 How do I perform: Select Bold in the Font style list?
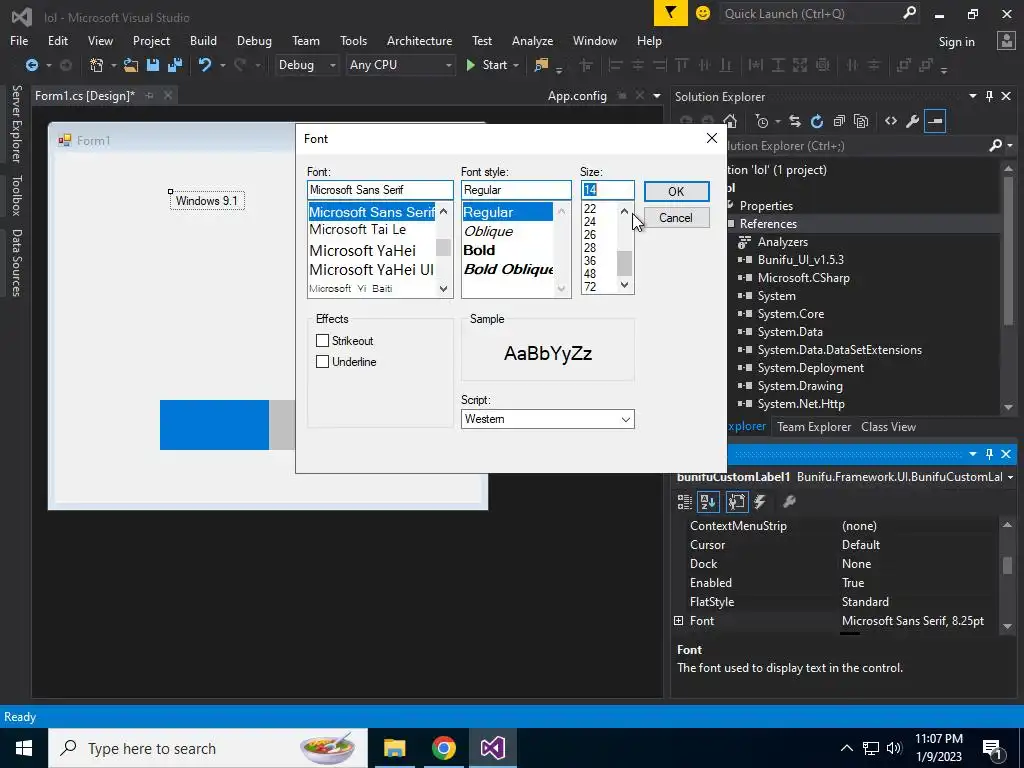[x=479, y=250]
